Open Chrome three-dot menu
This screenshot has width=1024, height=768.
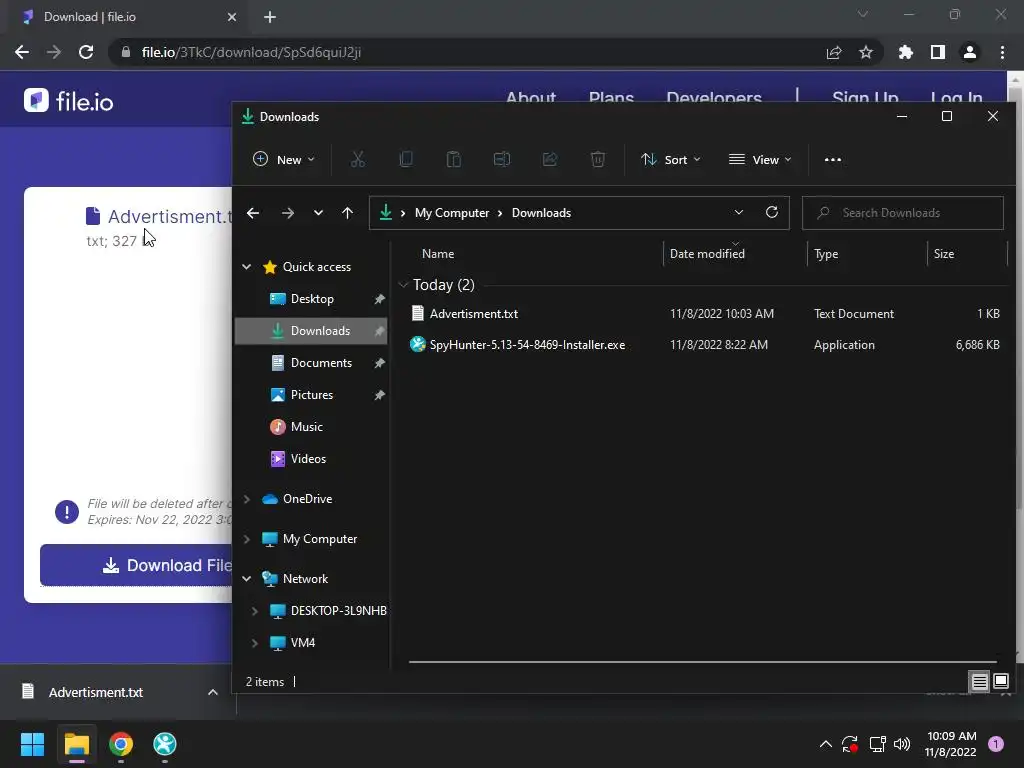click(x=1002, y=52)
